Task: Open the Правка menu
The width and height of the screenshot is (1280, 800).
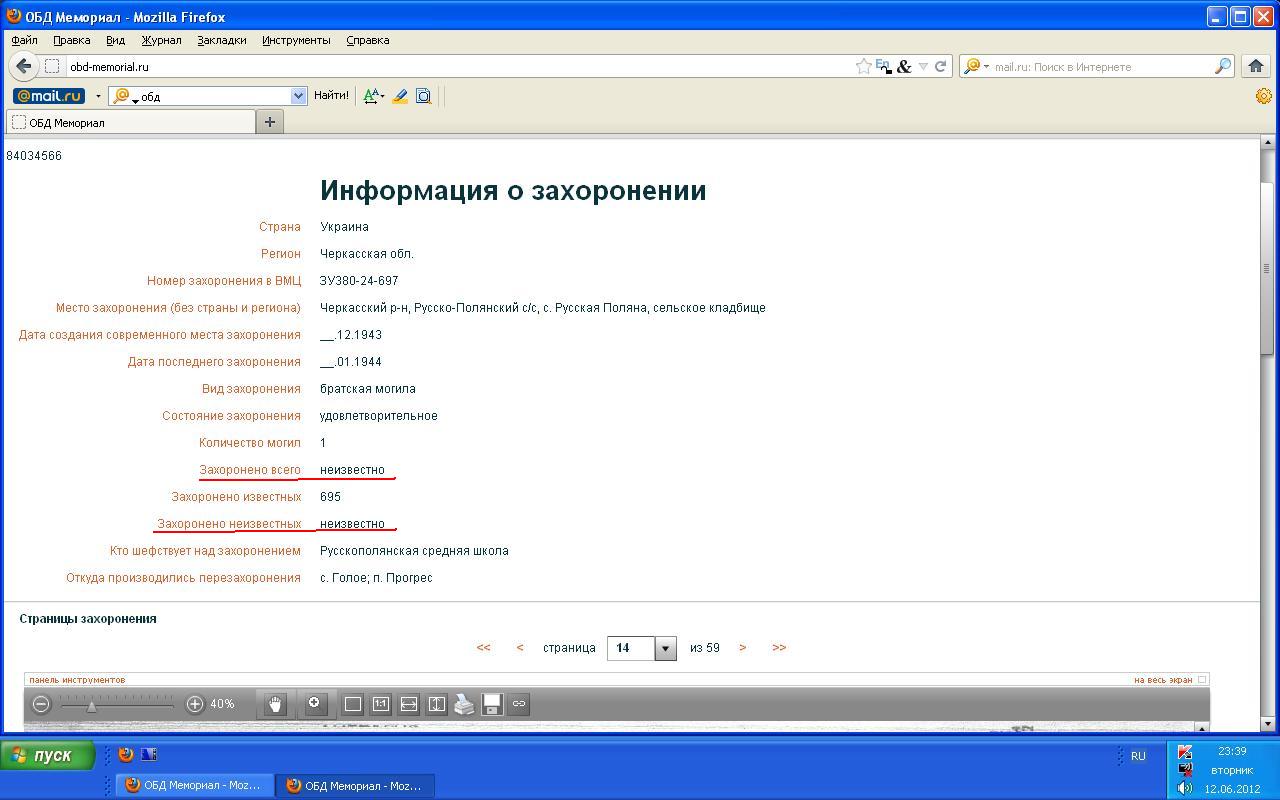Action: pyautogui.click(x=72, y=40)
